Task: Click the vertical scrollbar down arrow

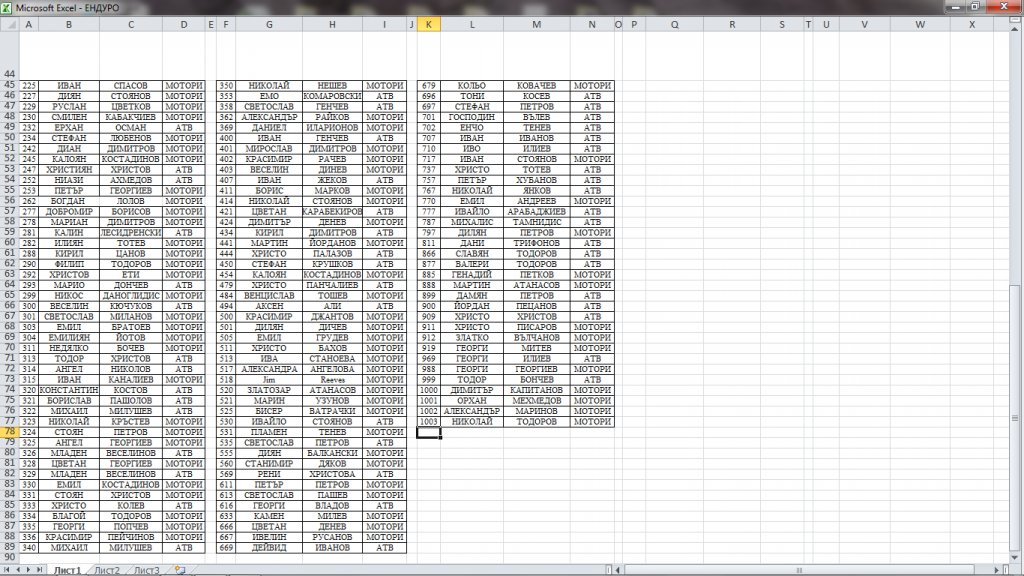Action: coord(1015,557)
